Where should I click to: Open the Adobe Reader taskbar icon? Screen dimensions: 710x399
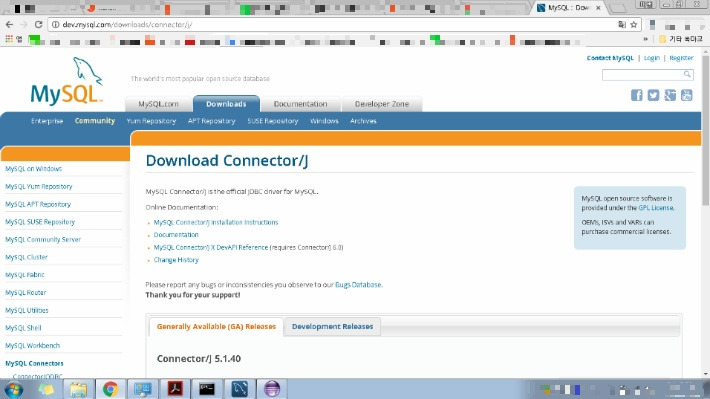click(175, 389)
